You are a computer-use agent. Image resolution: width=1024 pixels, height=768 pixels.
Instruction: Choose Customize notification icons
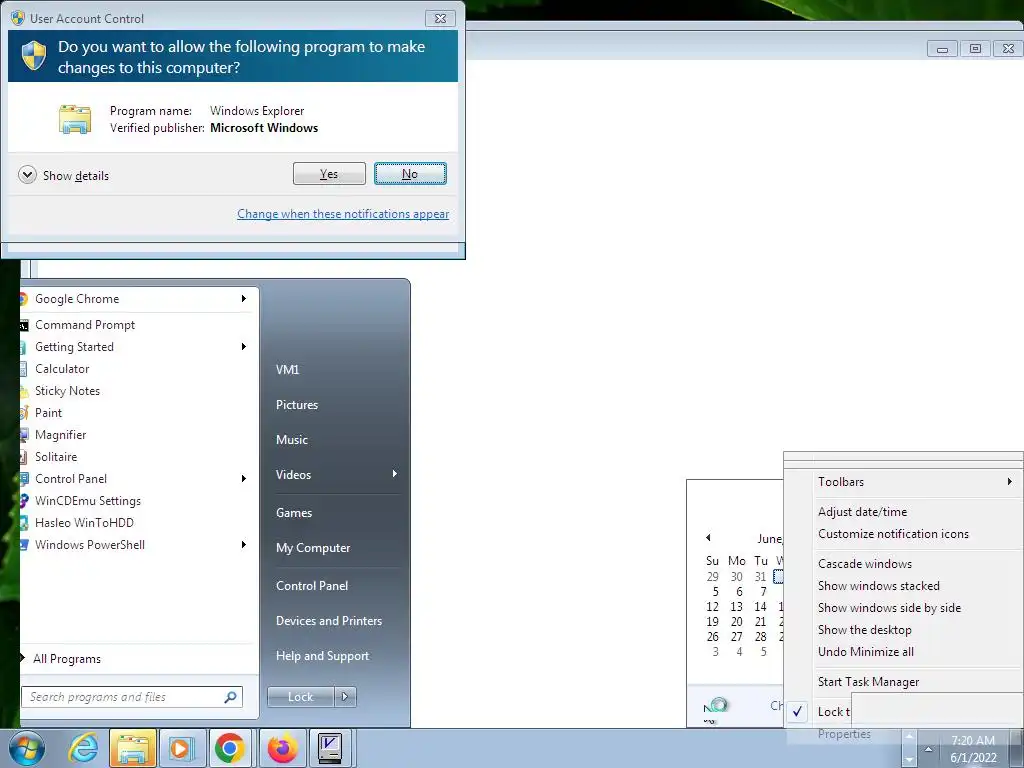click(x=893, y=534)
